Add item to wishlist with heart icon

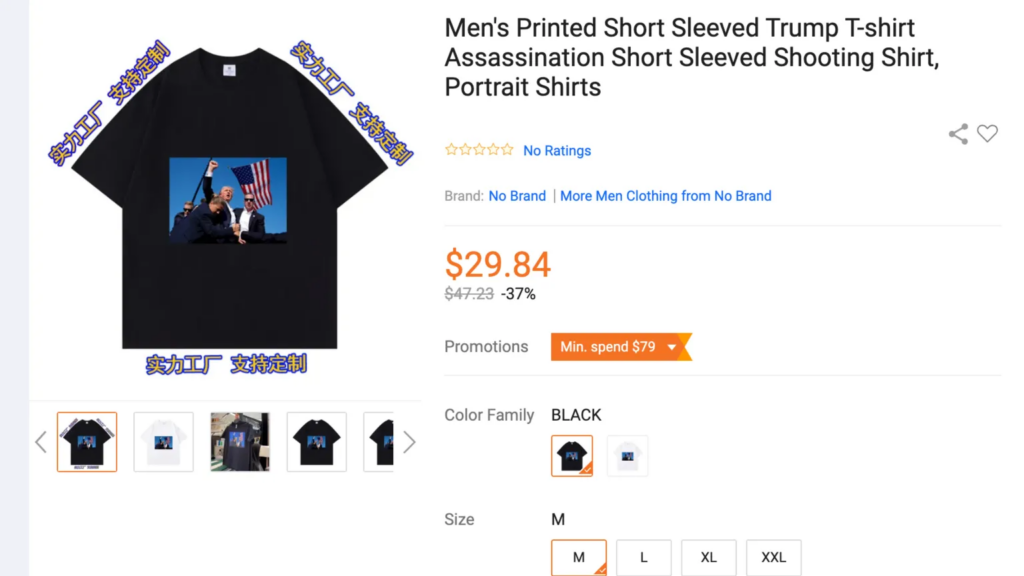tap(987, 134)
